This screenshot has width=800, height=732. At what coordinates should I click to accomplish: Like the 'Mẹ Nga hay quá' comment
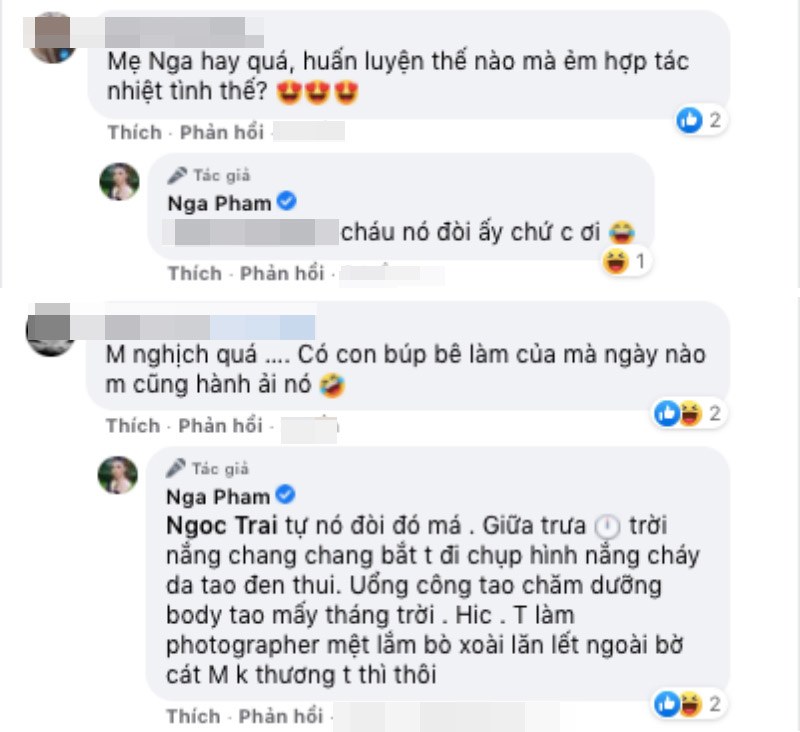(135, 133)
